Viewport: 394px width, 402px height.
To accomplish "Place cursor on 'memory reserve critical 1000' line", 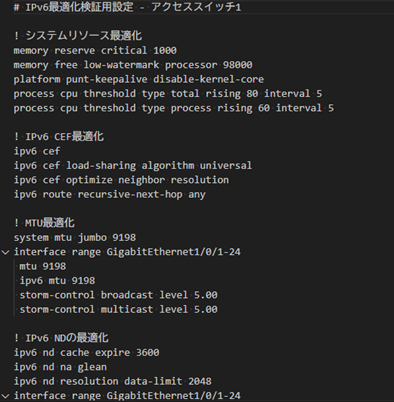I will point(95,51).
